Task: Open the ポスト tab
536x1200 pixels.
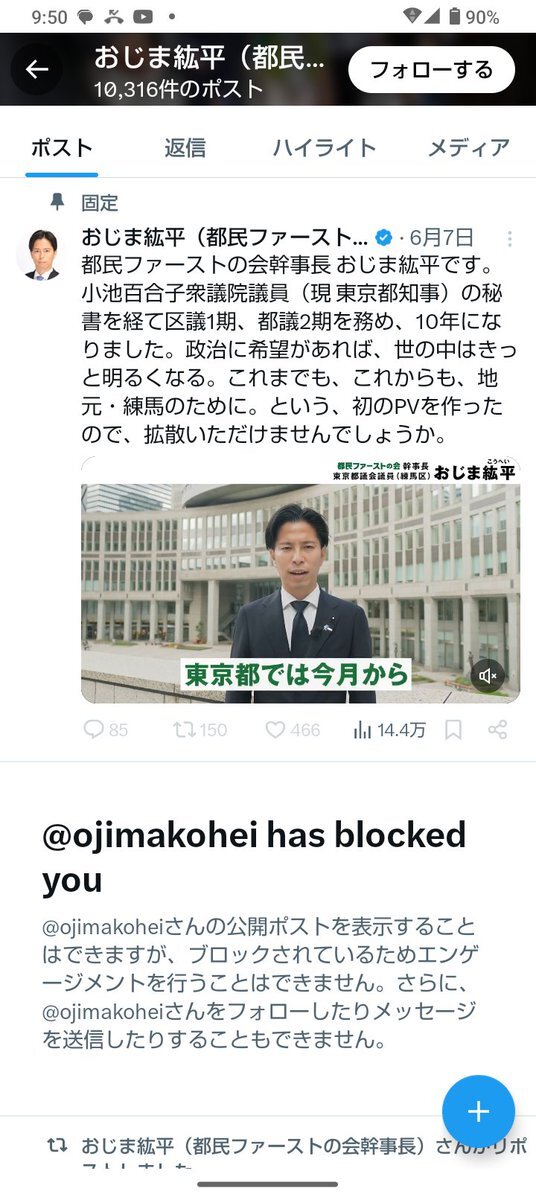Action: click(62, 147)
